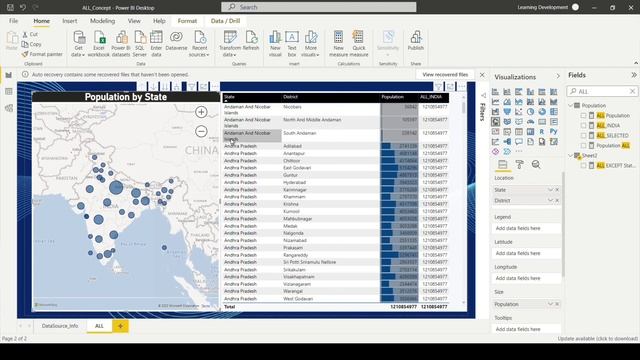This screenshot has height=360, width=640.
Task: Collapse the Fields pane
Action: (634, 75)
